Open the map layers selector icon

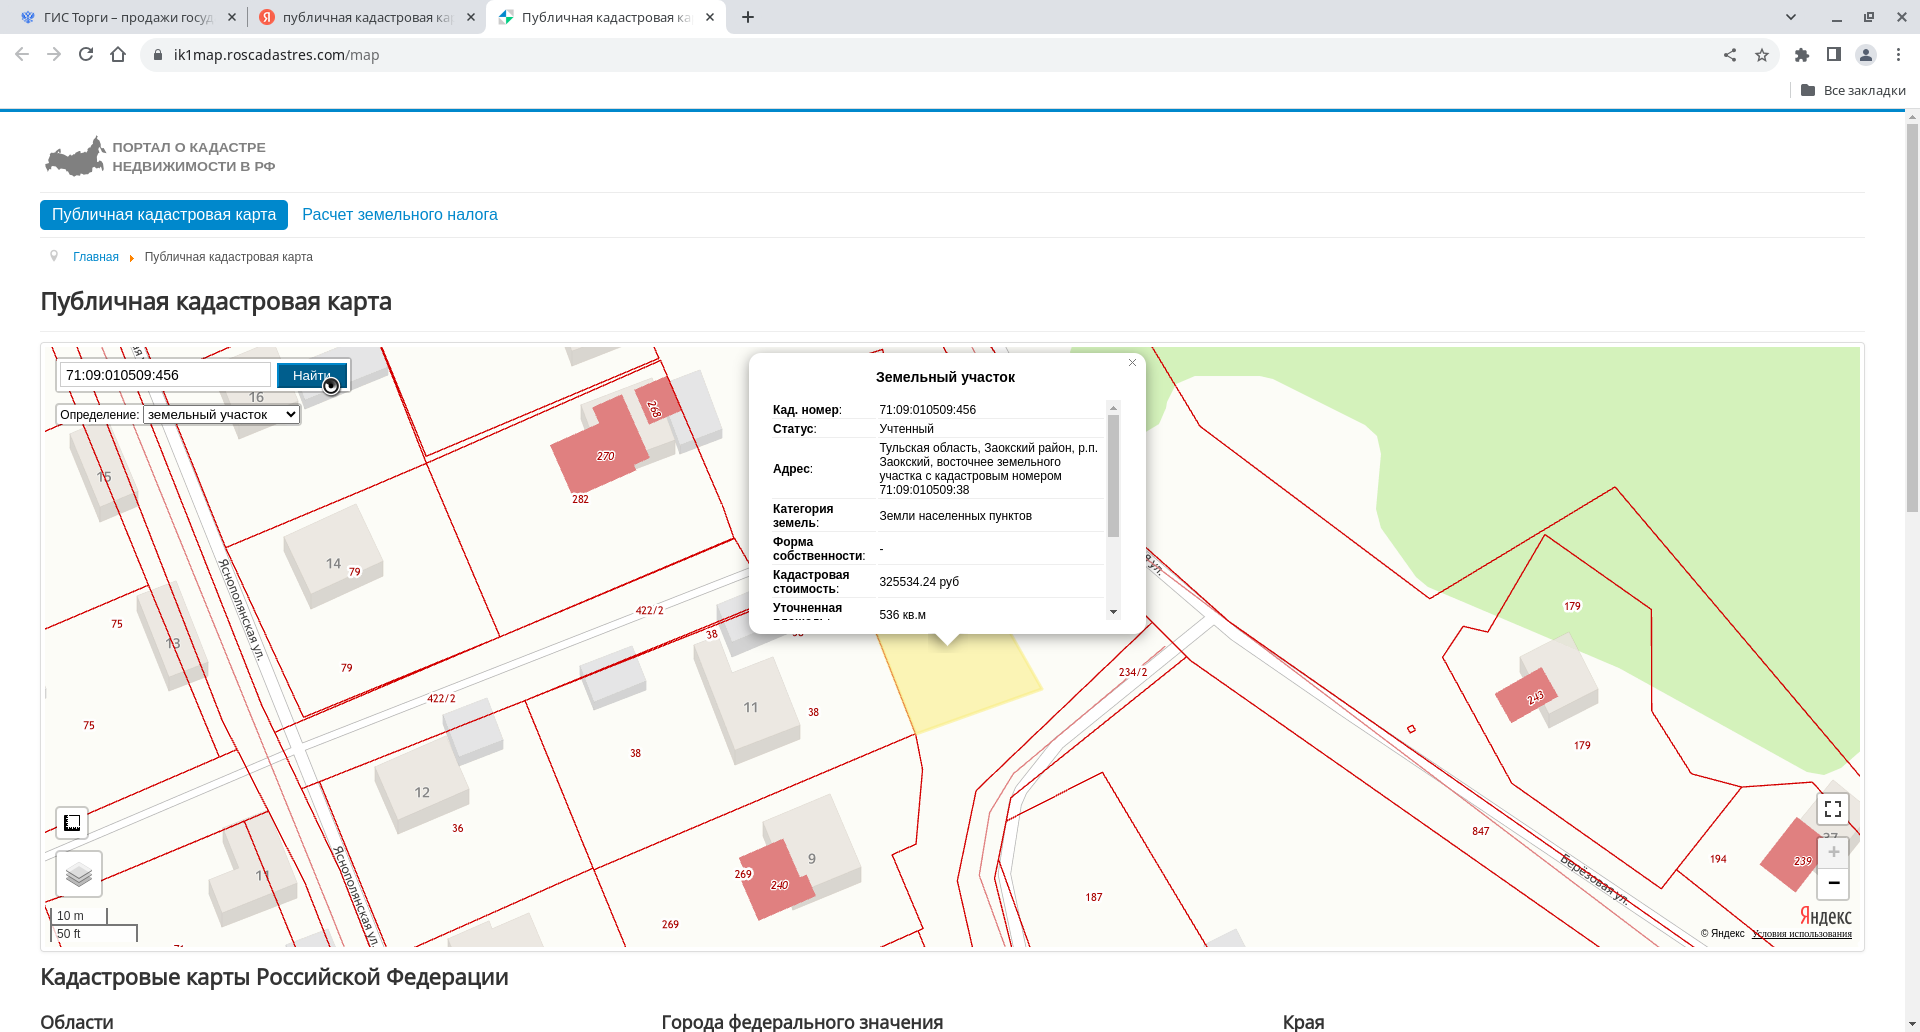coord(79,875)
